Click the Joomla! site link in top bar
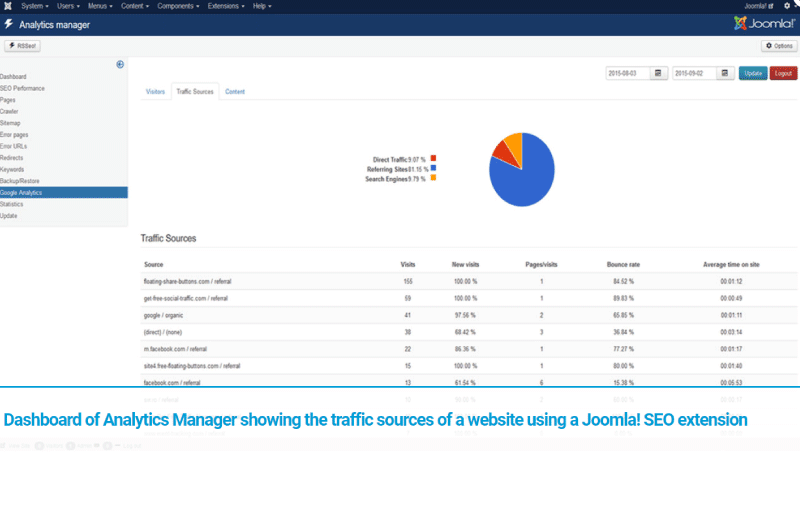 tap(759, 6)
